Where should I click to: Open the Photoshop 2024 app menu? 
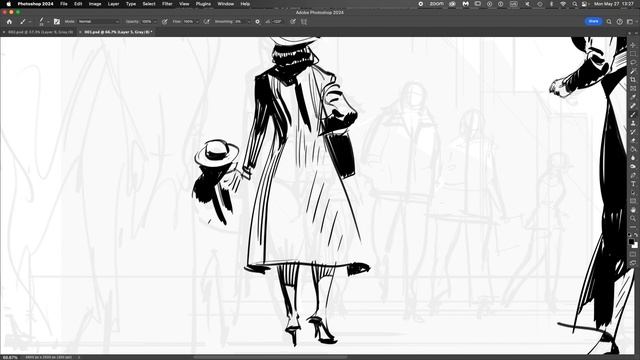pos(36,4)
